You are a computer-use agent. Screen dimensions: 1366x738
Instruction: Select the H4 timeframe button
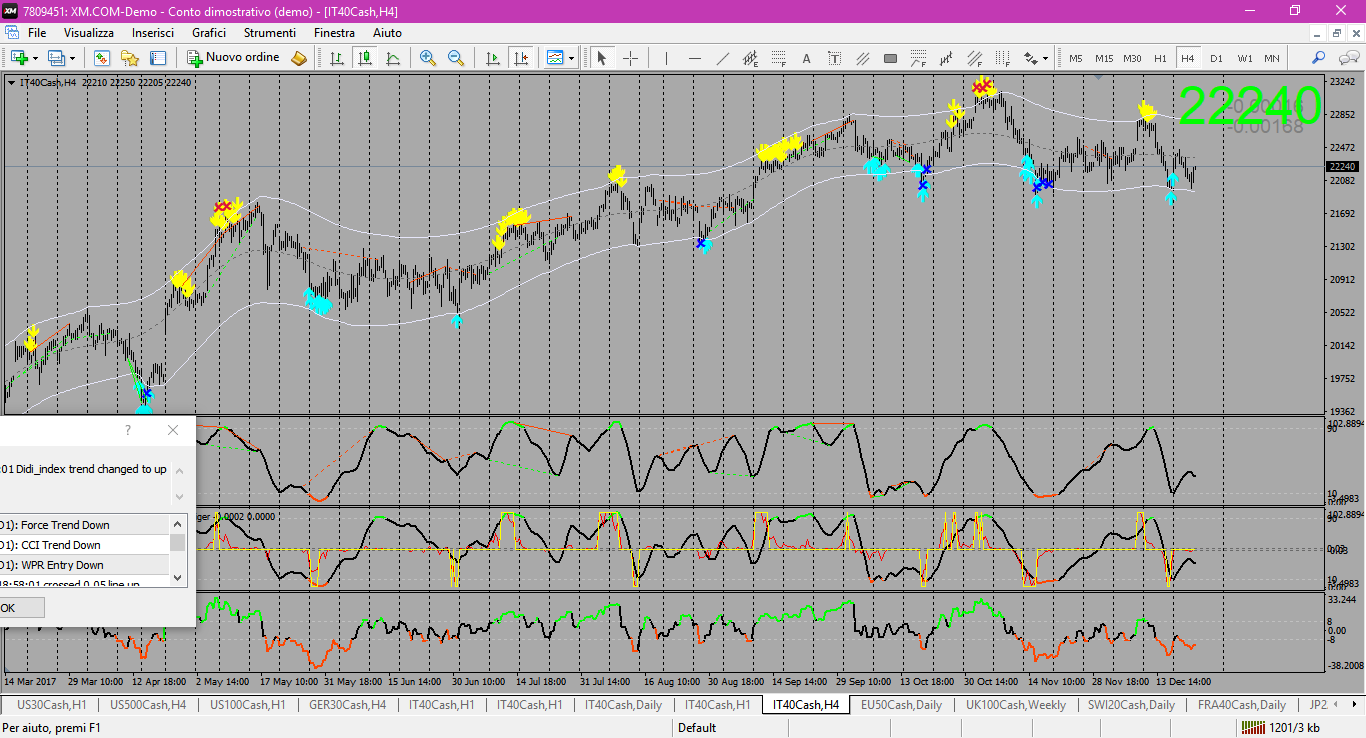(1188, 58)
